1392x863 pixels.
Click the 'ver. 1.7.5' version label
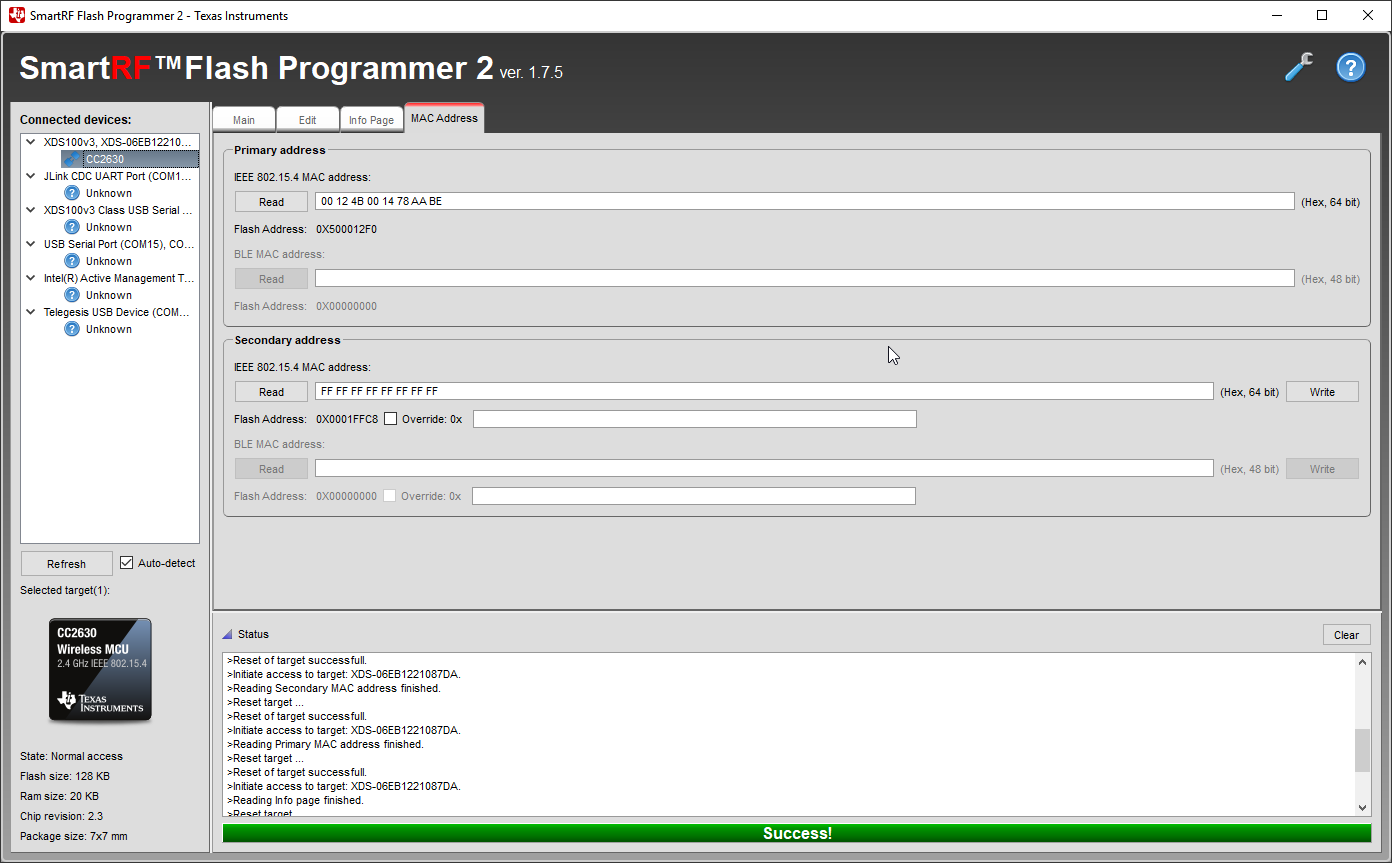tap(531, 72)
